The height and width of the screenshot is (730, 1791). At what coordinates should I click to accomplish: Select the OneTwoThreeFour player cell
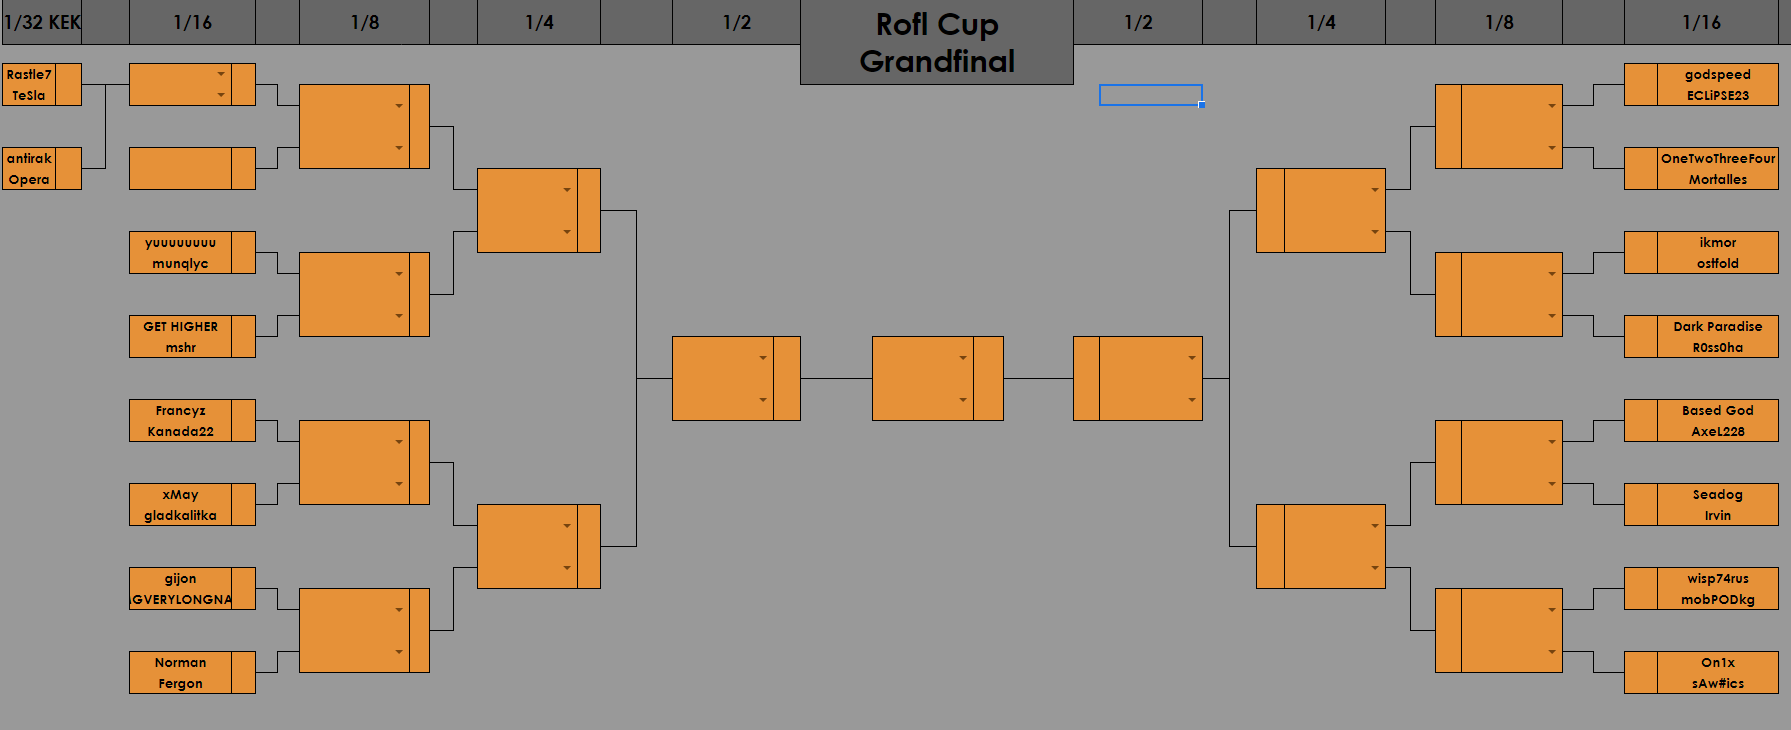click(1717, 158)
